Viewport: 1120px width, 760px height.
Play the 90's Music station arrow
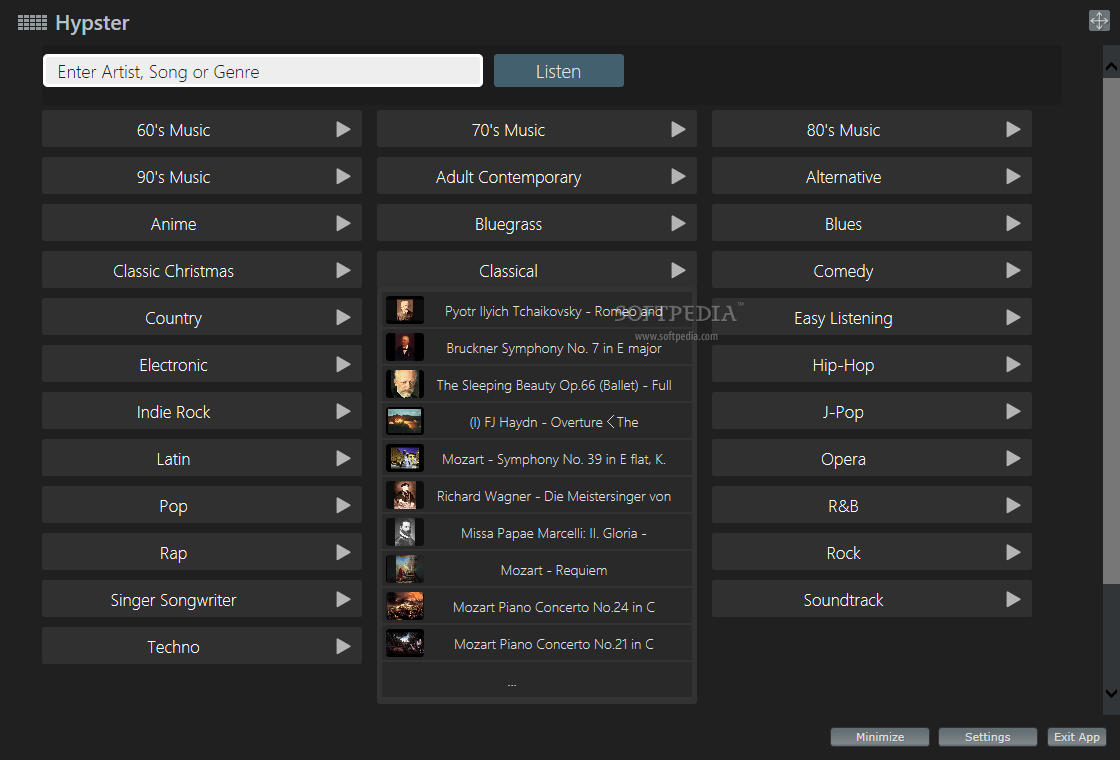(x=344, y=176)
